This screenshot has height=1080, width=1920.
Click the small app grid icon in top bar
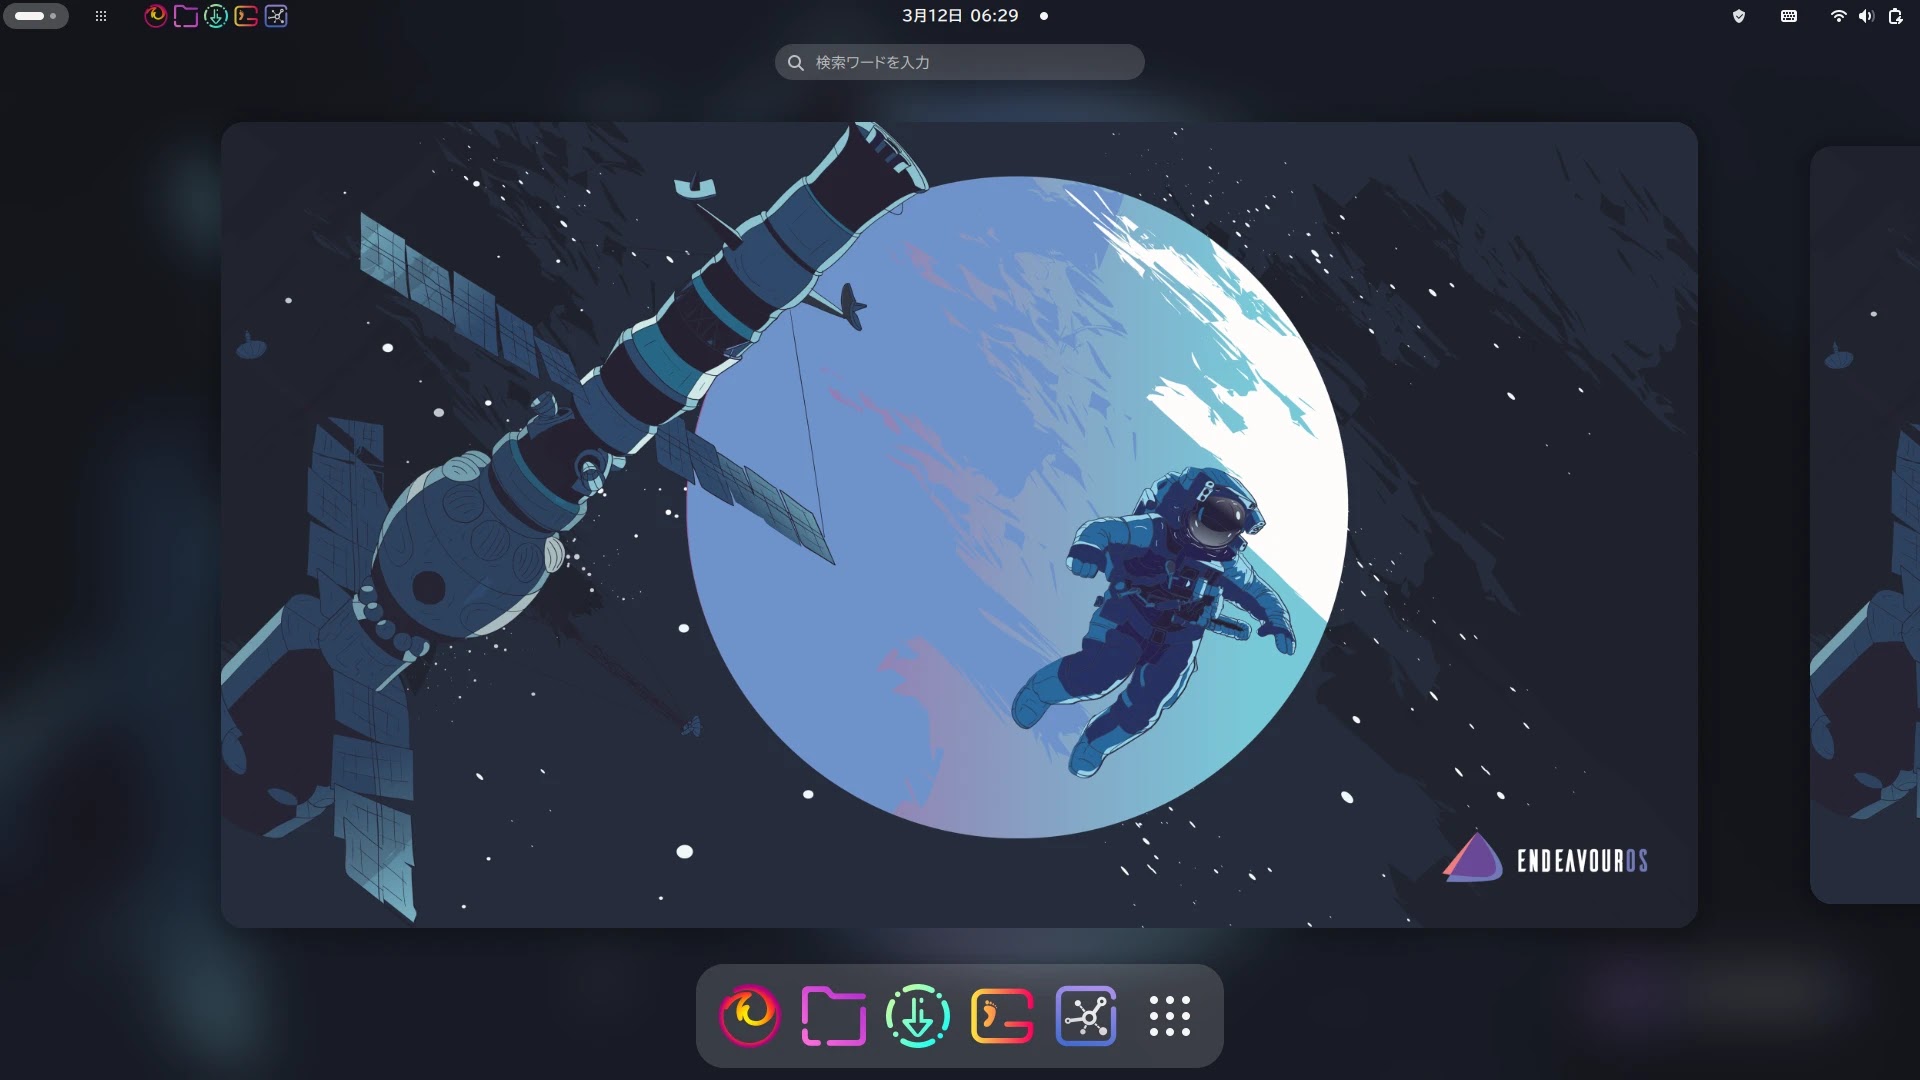pos(100,16)
